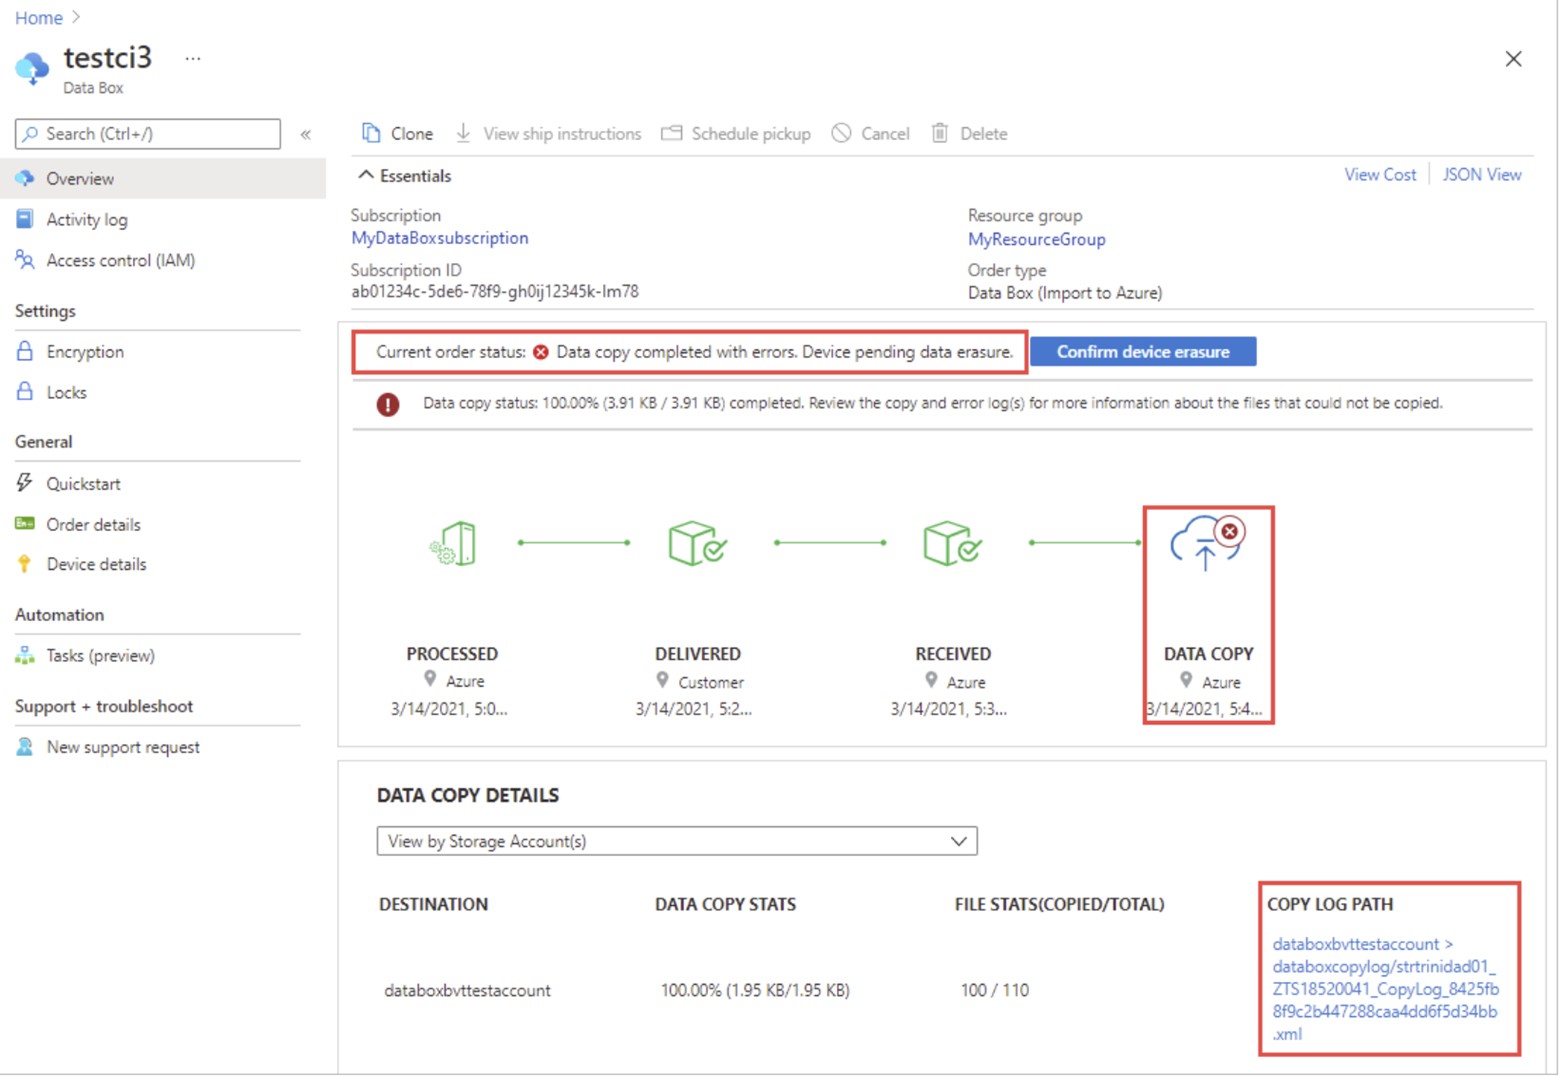
Task: Click View Cost link
Action: [1380, 175]
